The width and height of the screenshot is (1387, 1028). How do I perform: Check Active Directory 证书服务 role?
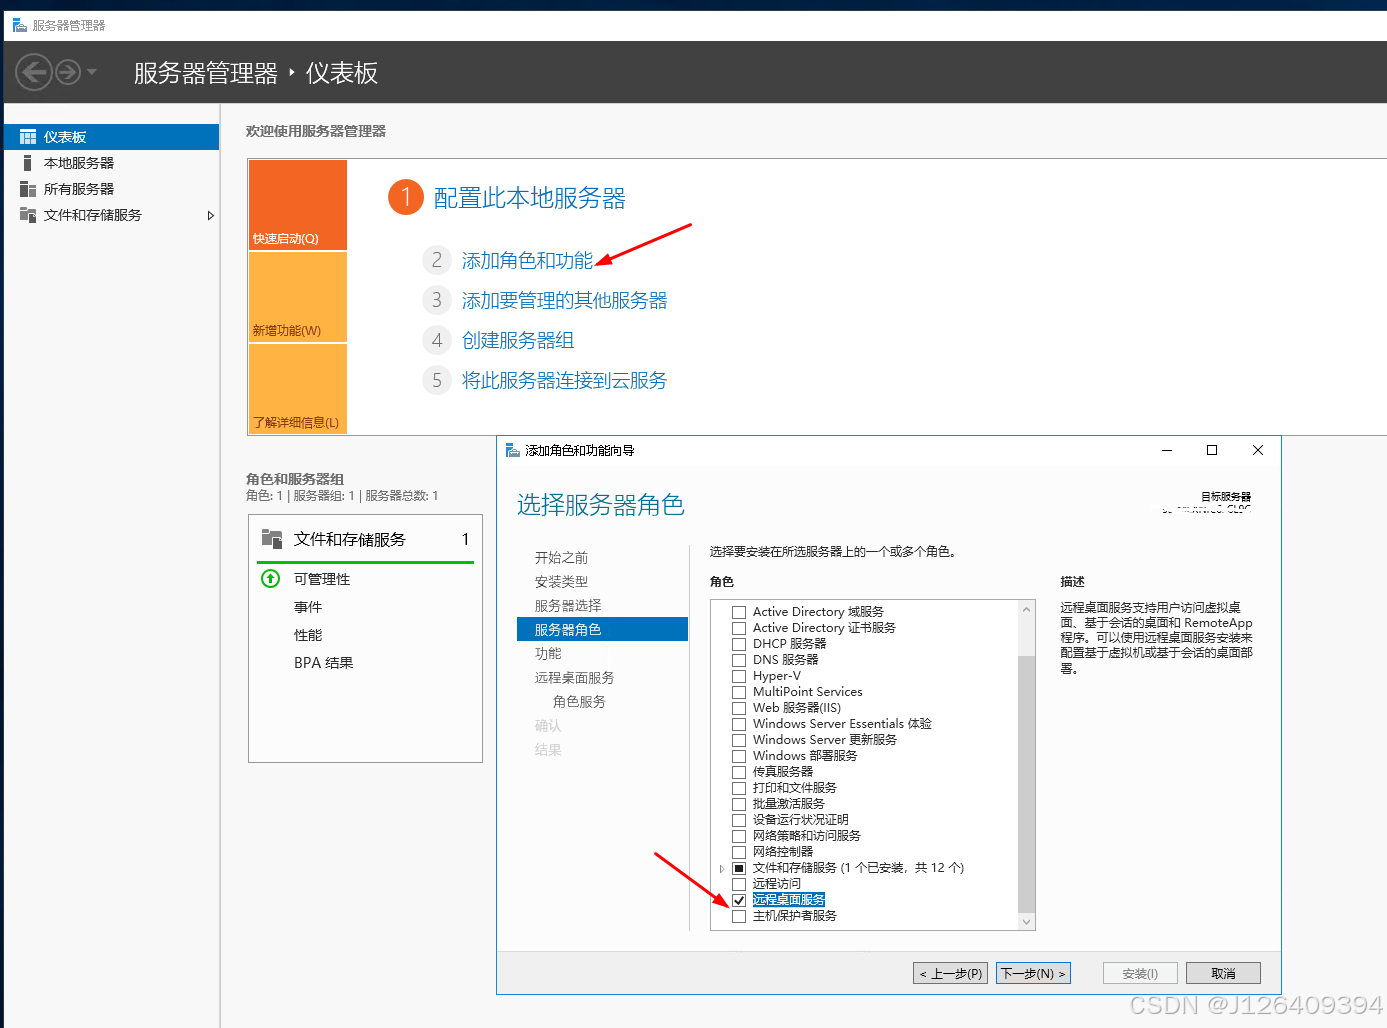coord(739,628)
